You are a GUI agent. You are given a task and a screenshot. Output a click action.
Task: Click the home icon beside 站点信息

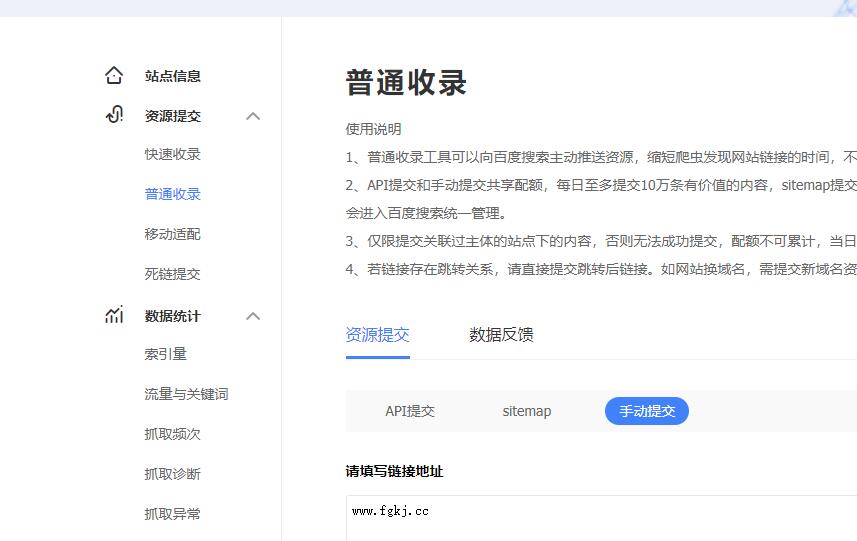(x=114, y=76)
